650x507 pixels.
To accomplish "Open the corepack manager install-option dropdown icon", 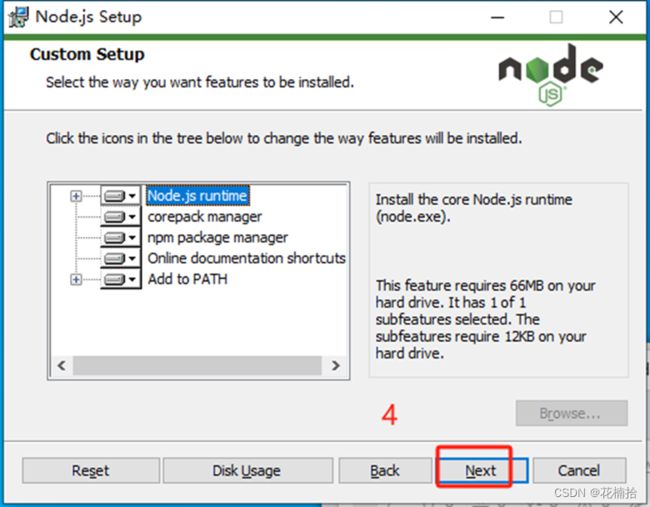I will 121,216.
